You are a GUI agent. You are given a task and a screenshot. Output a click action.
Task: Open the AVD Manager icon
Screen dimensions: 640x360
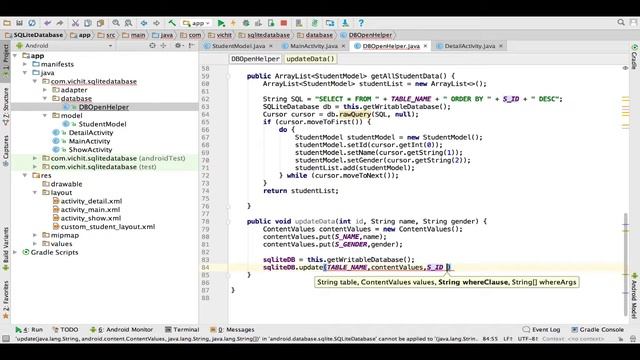pos(299,23)
